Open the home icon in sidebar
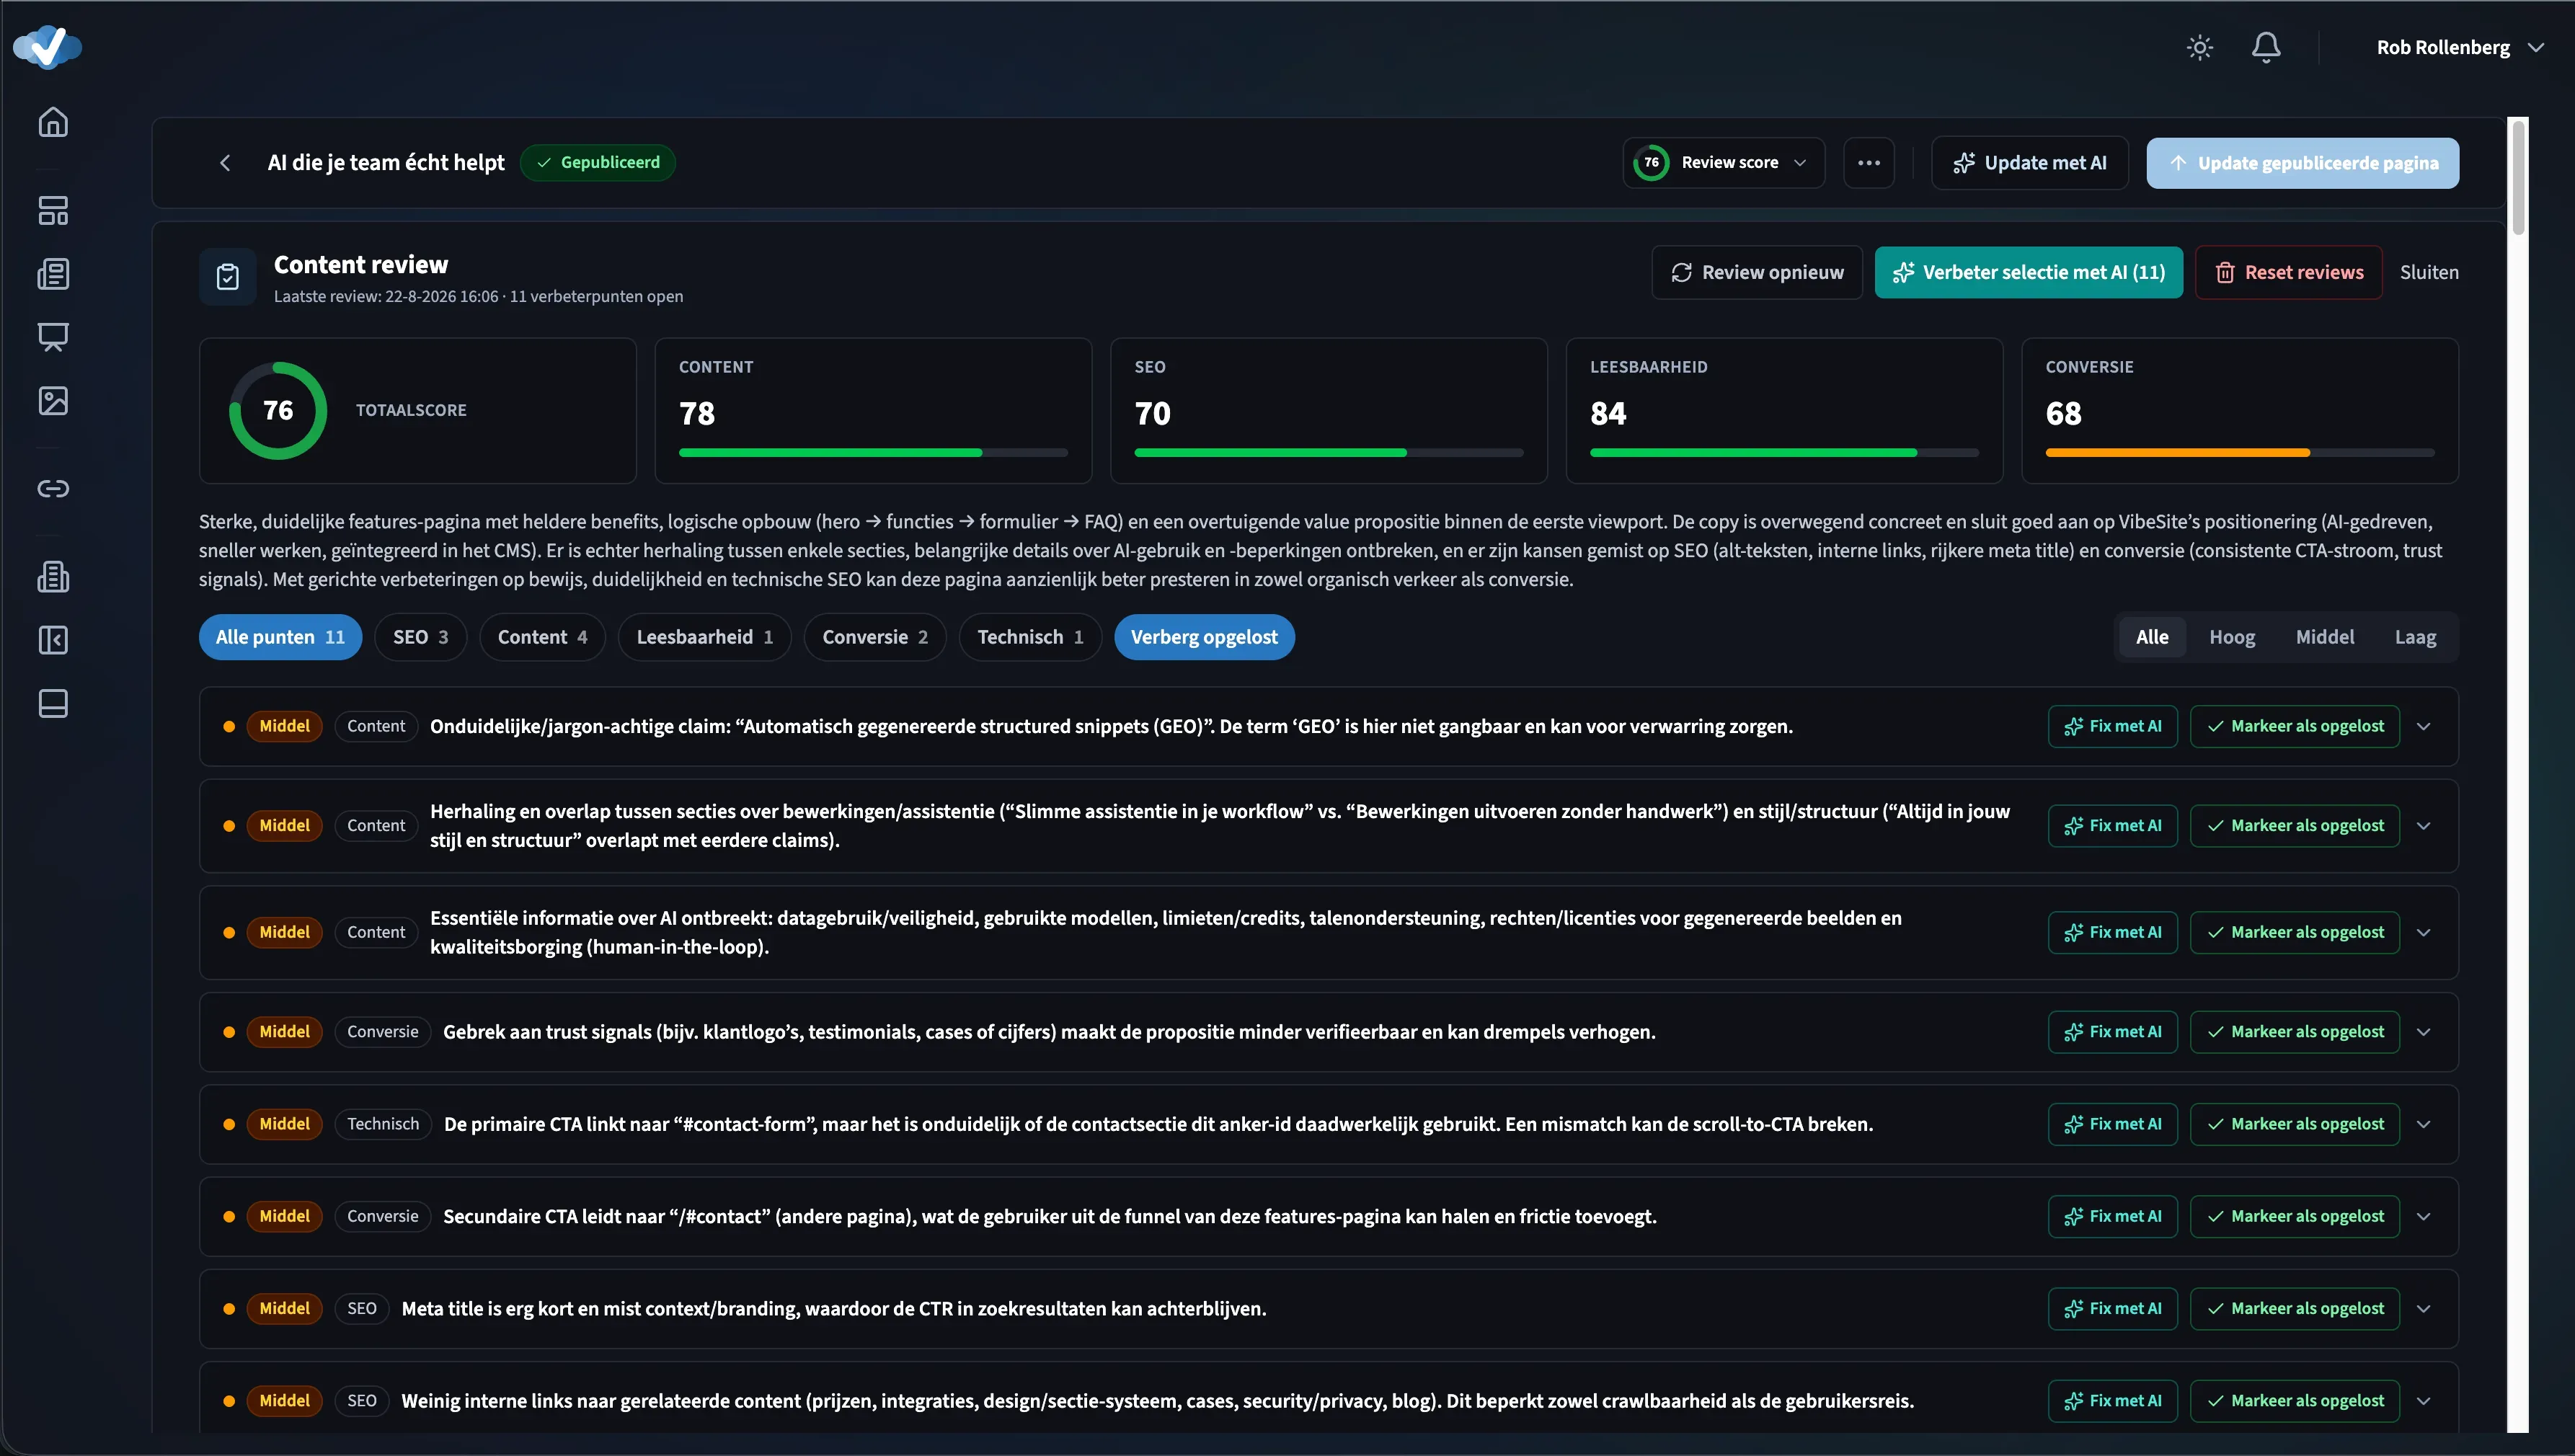Screen dimensions: 2575x1456 [53, 122]
